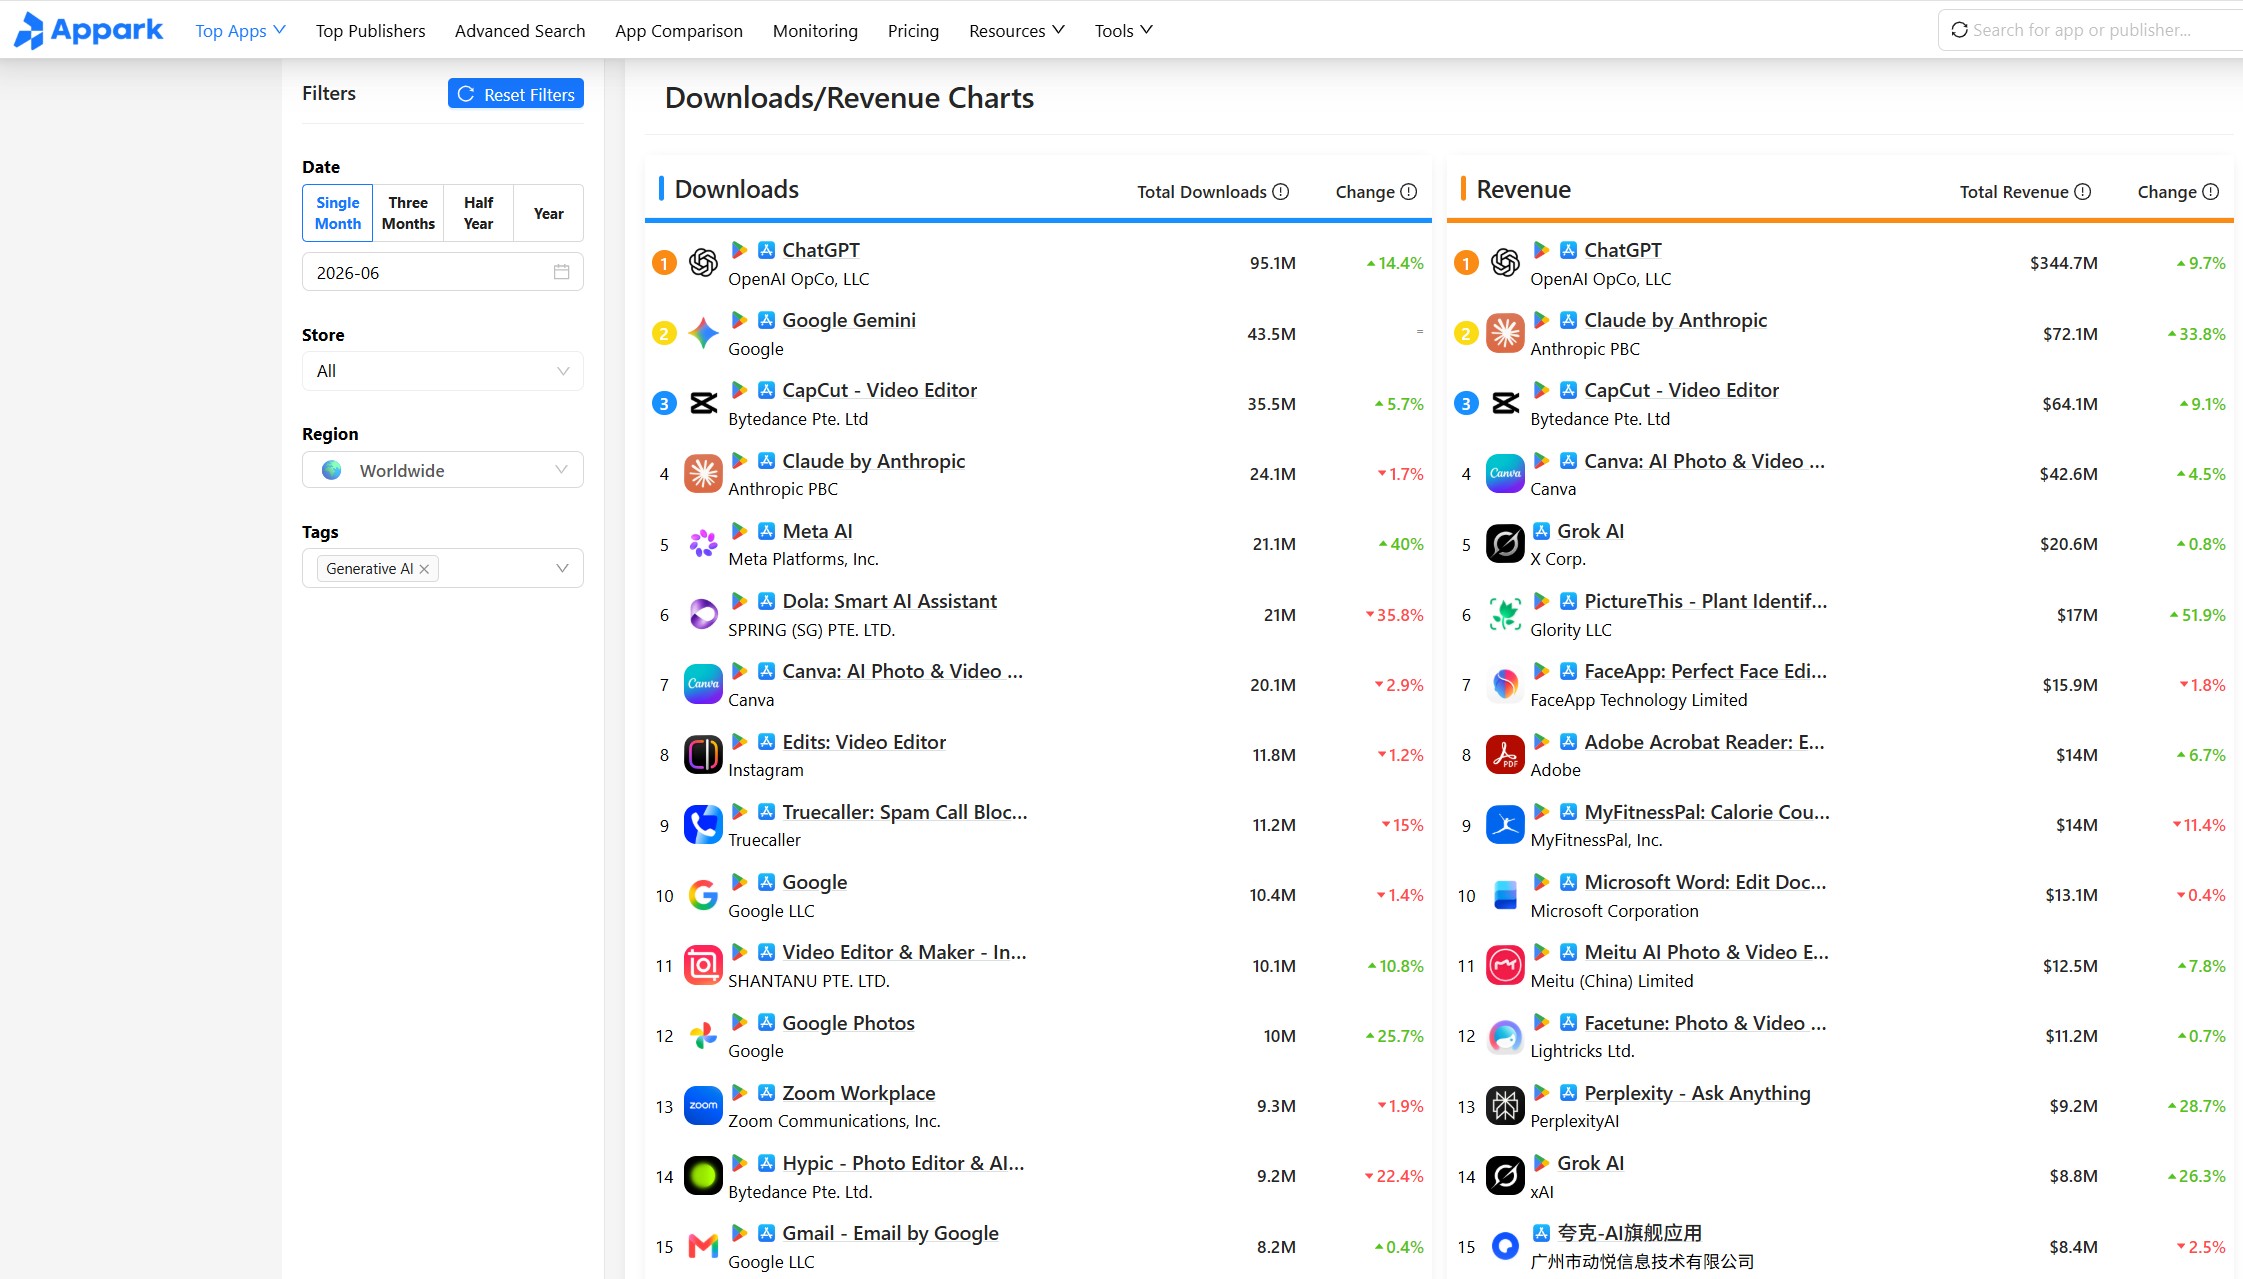
Task: Click the Claude by Anthropic icon in Revenue
Action: (1505, 333)
